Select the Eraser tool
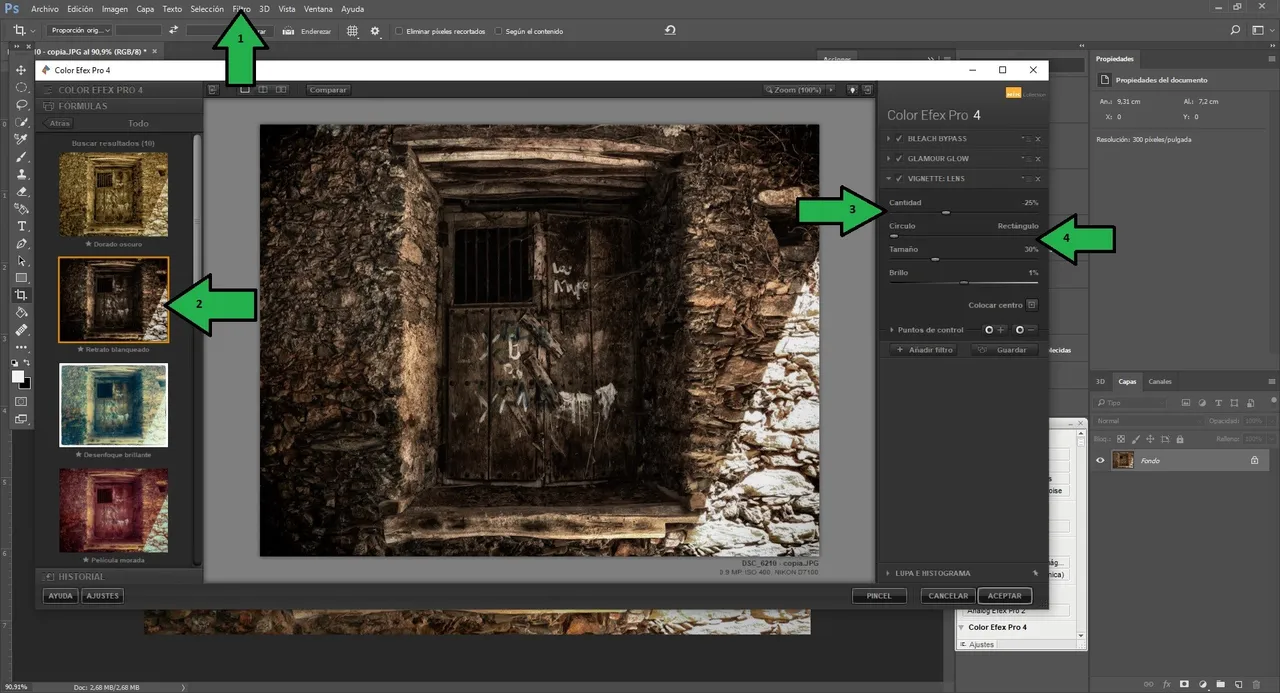The height and width of the screenshot is (693, 1280). click(x=21, y=191)
